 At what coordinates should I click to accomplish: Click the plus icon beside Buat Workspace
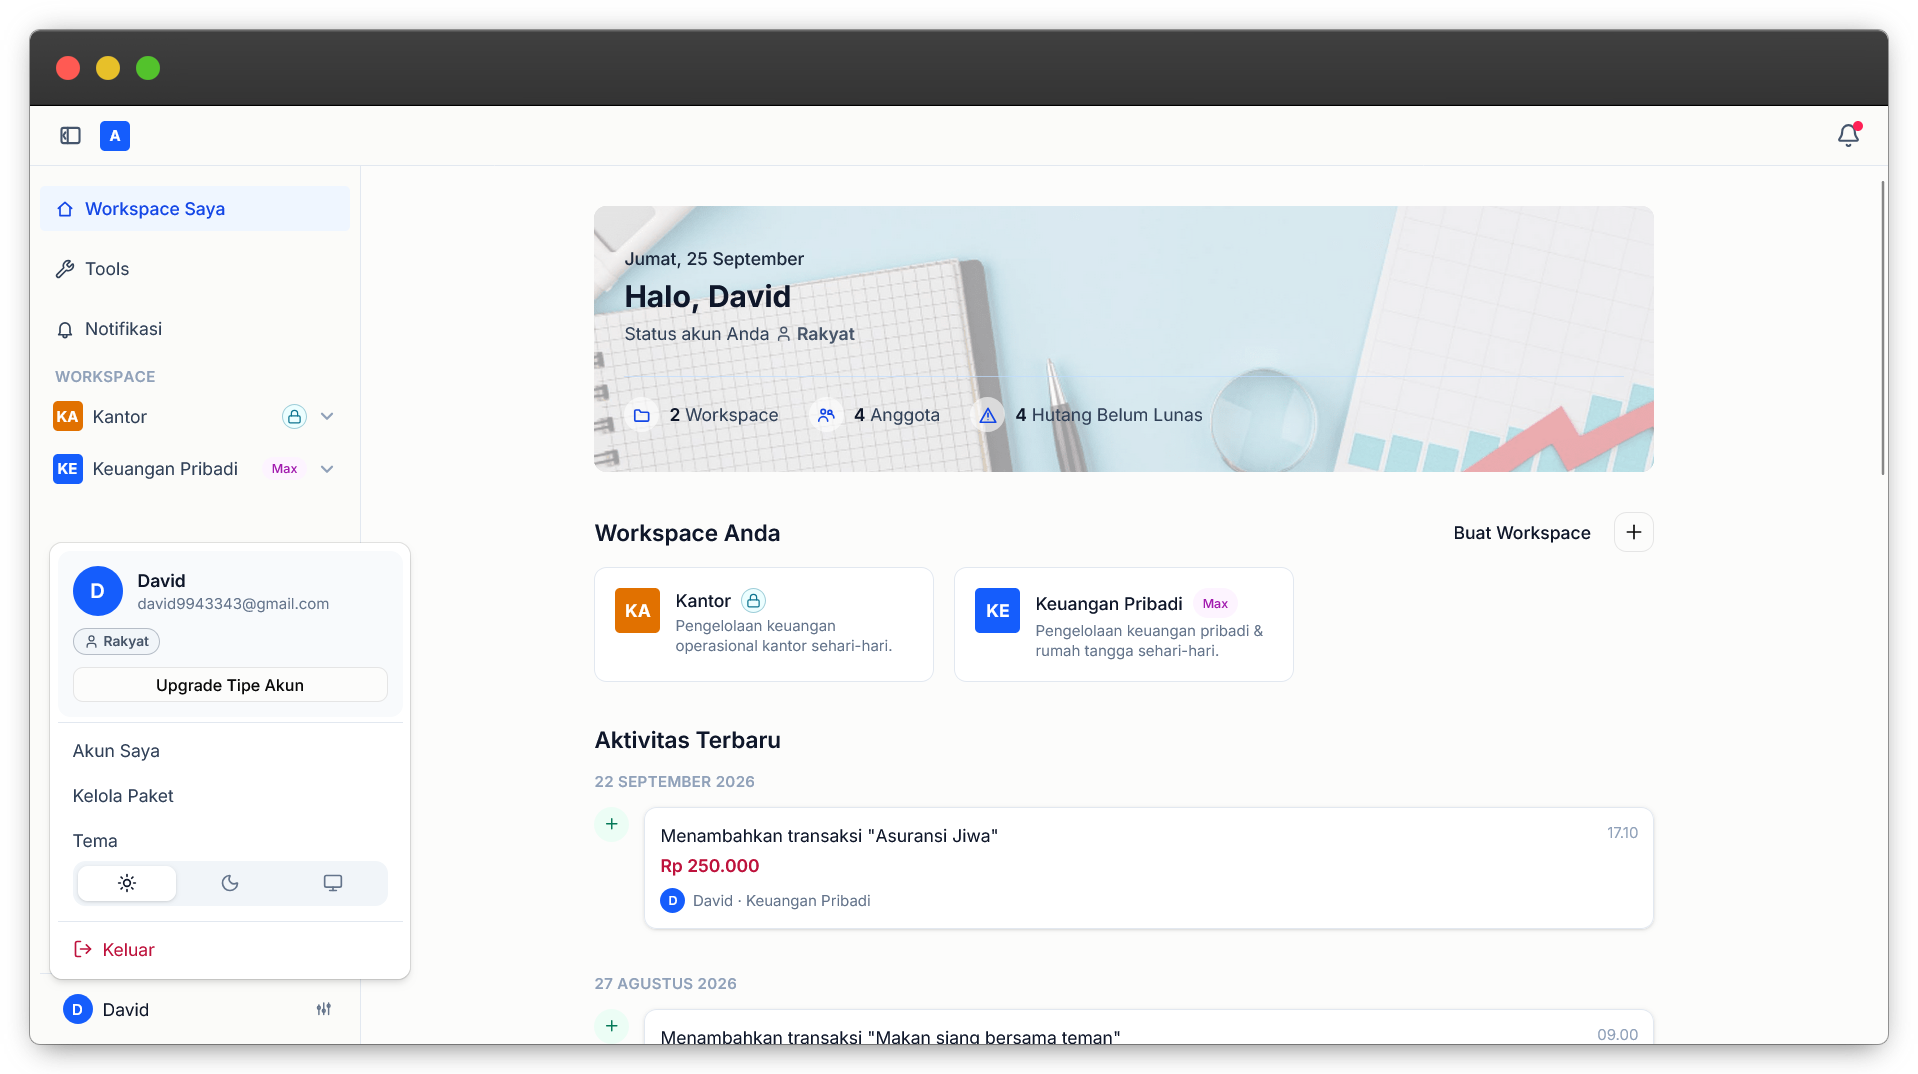click(x=1633, y=533)
